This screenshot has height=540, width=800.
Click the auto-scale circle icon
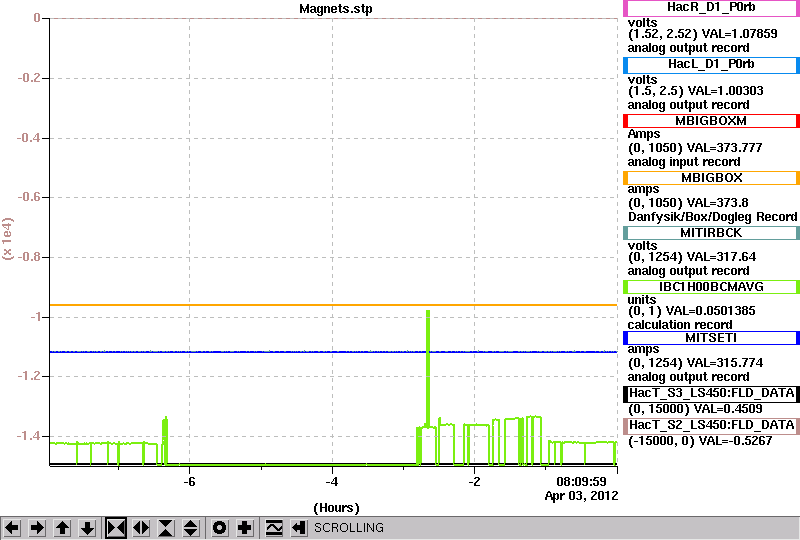220,528
